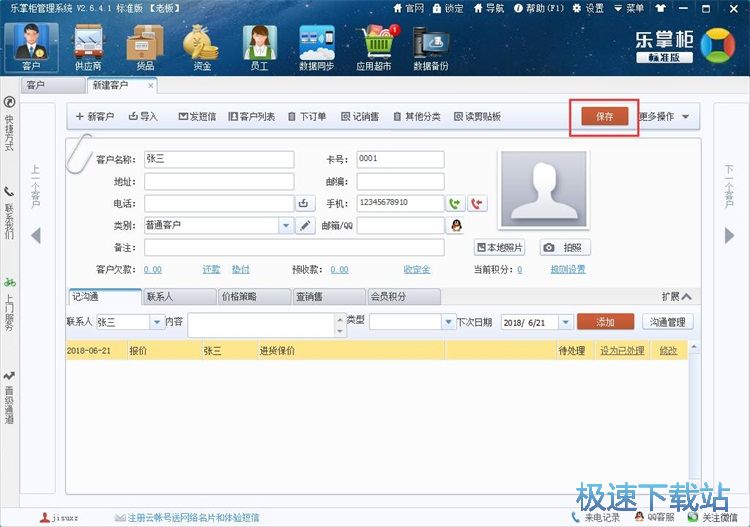Image resolution: width=750 pixels, height=527 pixels.
Task: Click green dial call icon by 手机
Action: pyautogui.click(x=455, y=203)
